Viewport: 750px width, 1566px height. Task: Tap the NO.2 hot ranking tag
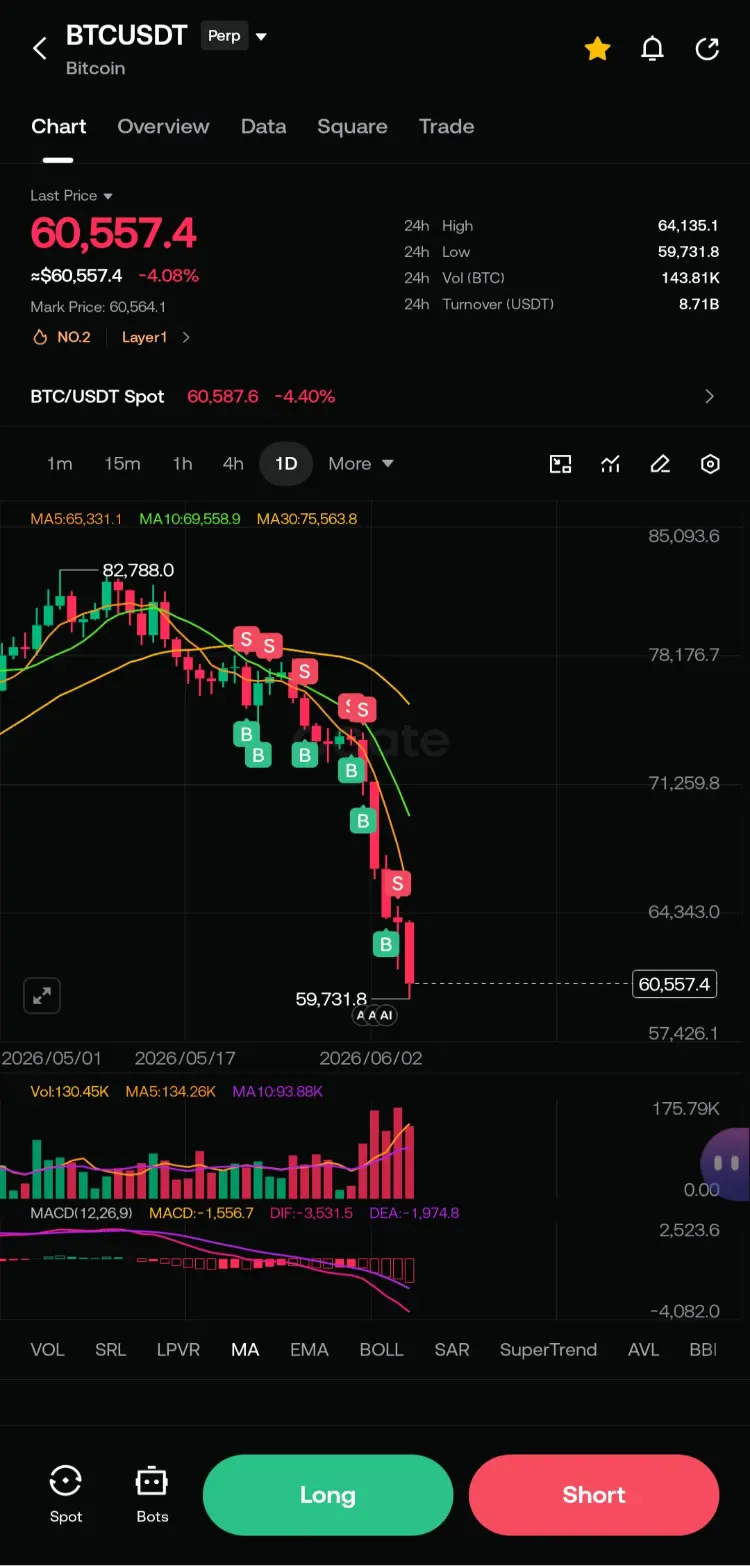62,337
